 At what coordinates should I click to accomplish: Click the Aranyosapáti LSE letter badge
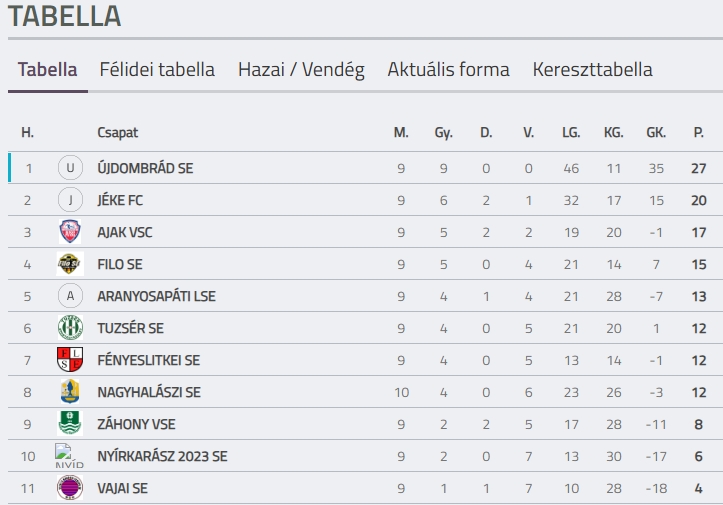tap(70, 296)
